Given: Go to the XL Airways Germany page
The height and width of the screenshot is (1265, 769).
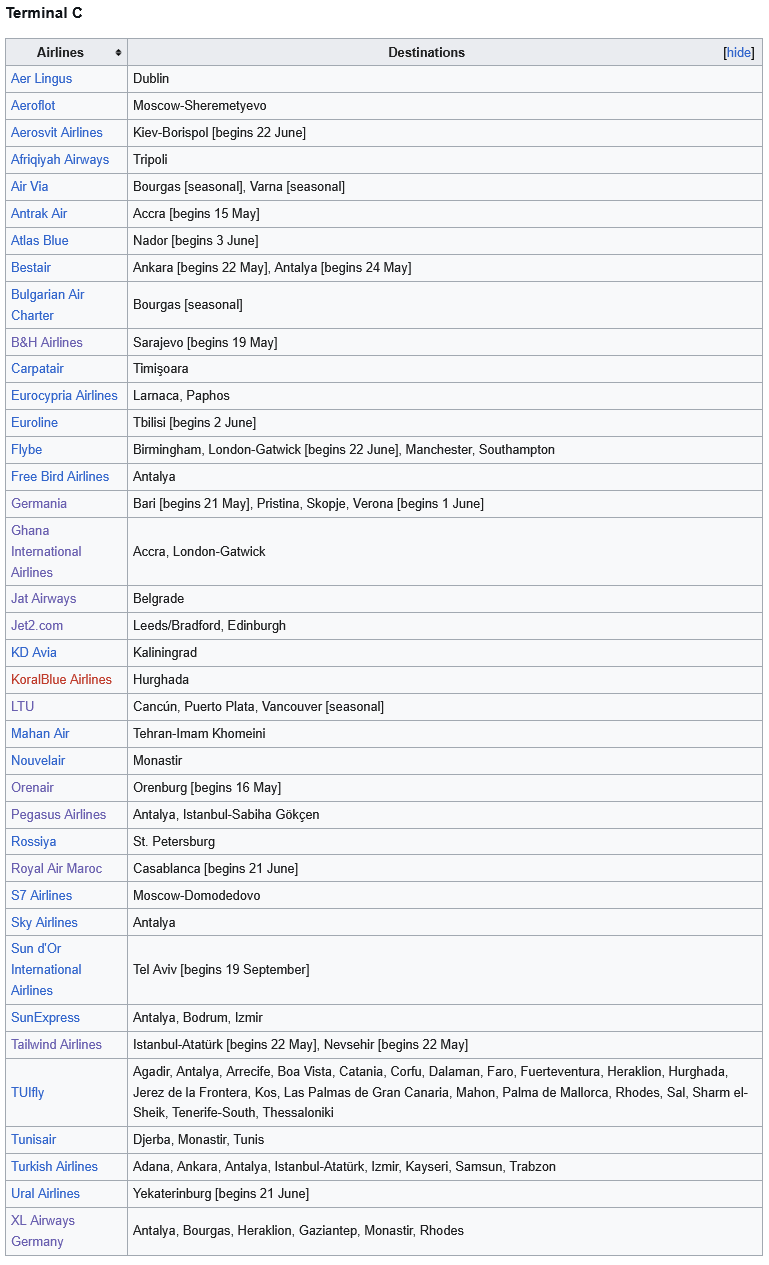Looking at the screenshot, I should (43, 1231).
